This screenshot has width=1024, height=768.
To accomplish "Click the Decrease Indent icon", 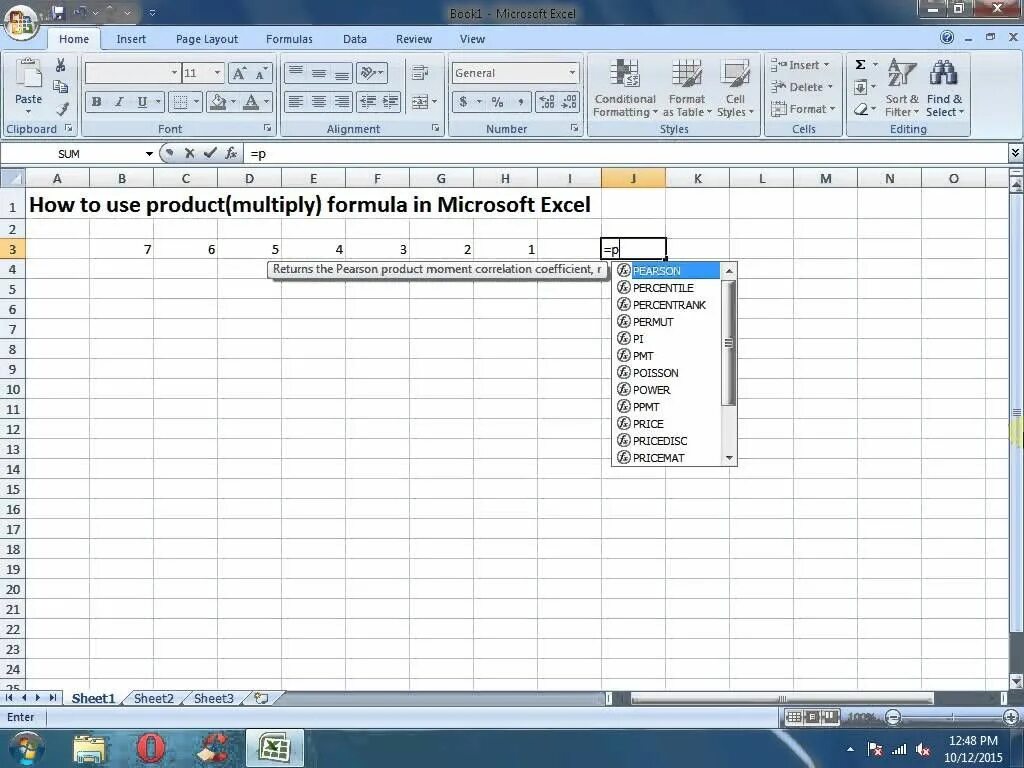I will tap(368, 102).
